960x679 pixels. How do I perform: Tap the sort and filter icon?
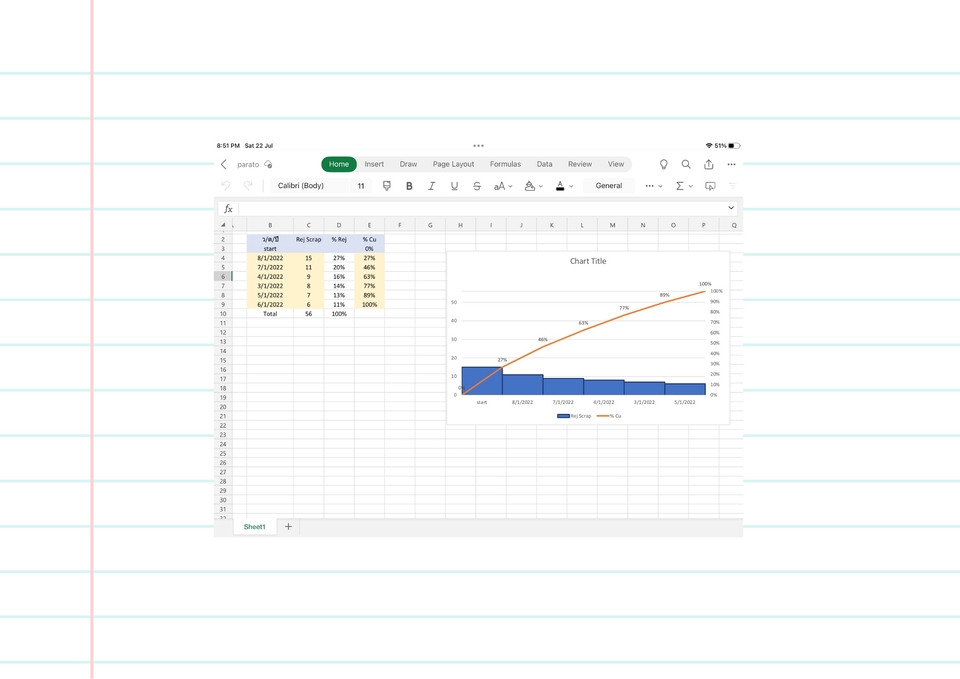point(732,186)
